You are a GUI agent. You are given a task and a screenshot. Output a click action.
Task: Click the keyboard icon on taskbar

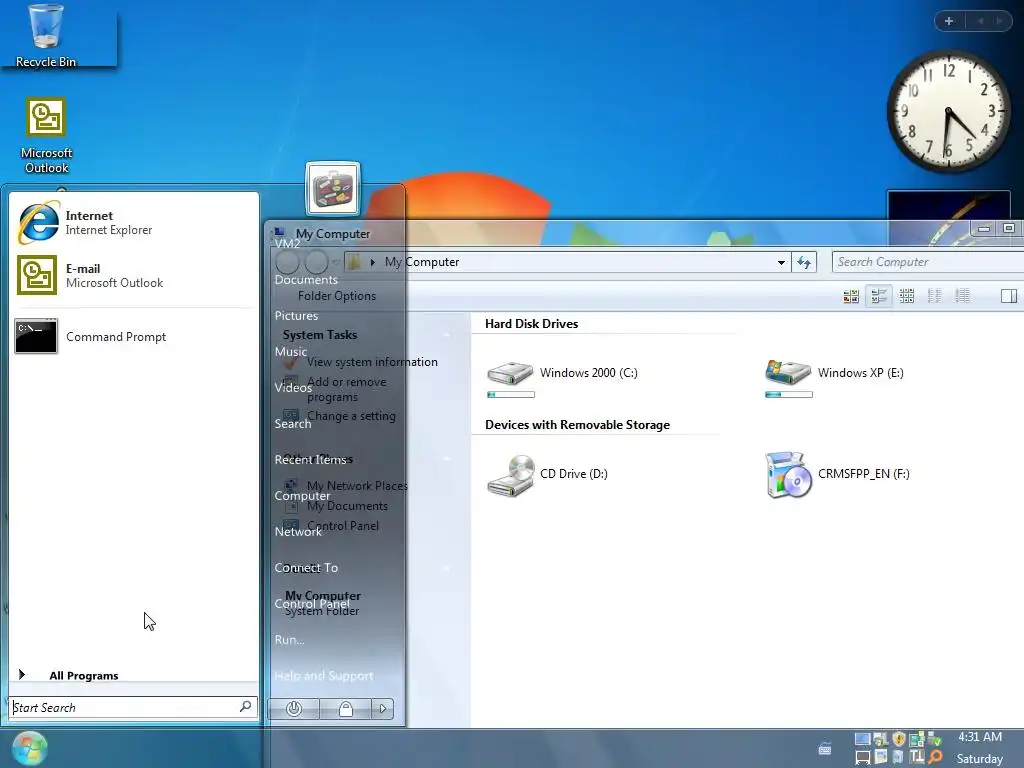(825, 748)
